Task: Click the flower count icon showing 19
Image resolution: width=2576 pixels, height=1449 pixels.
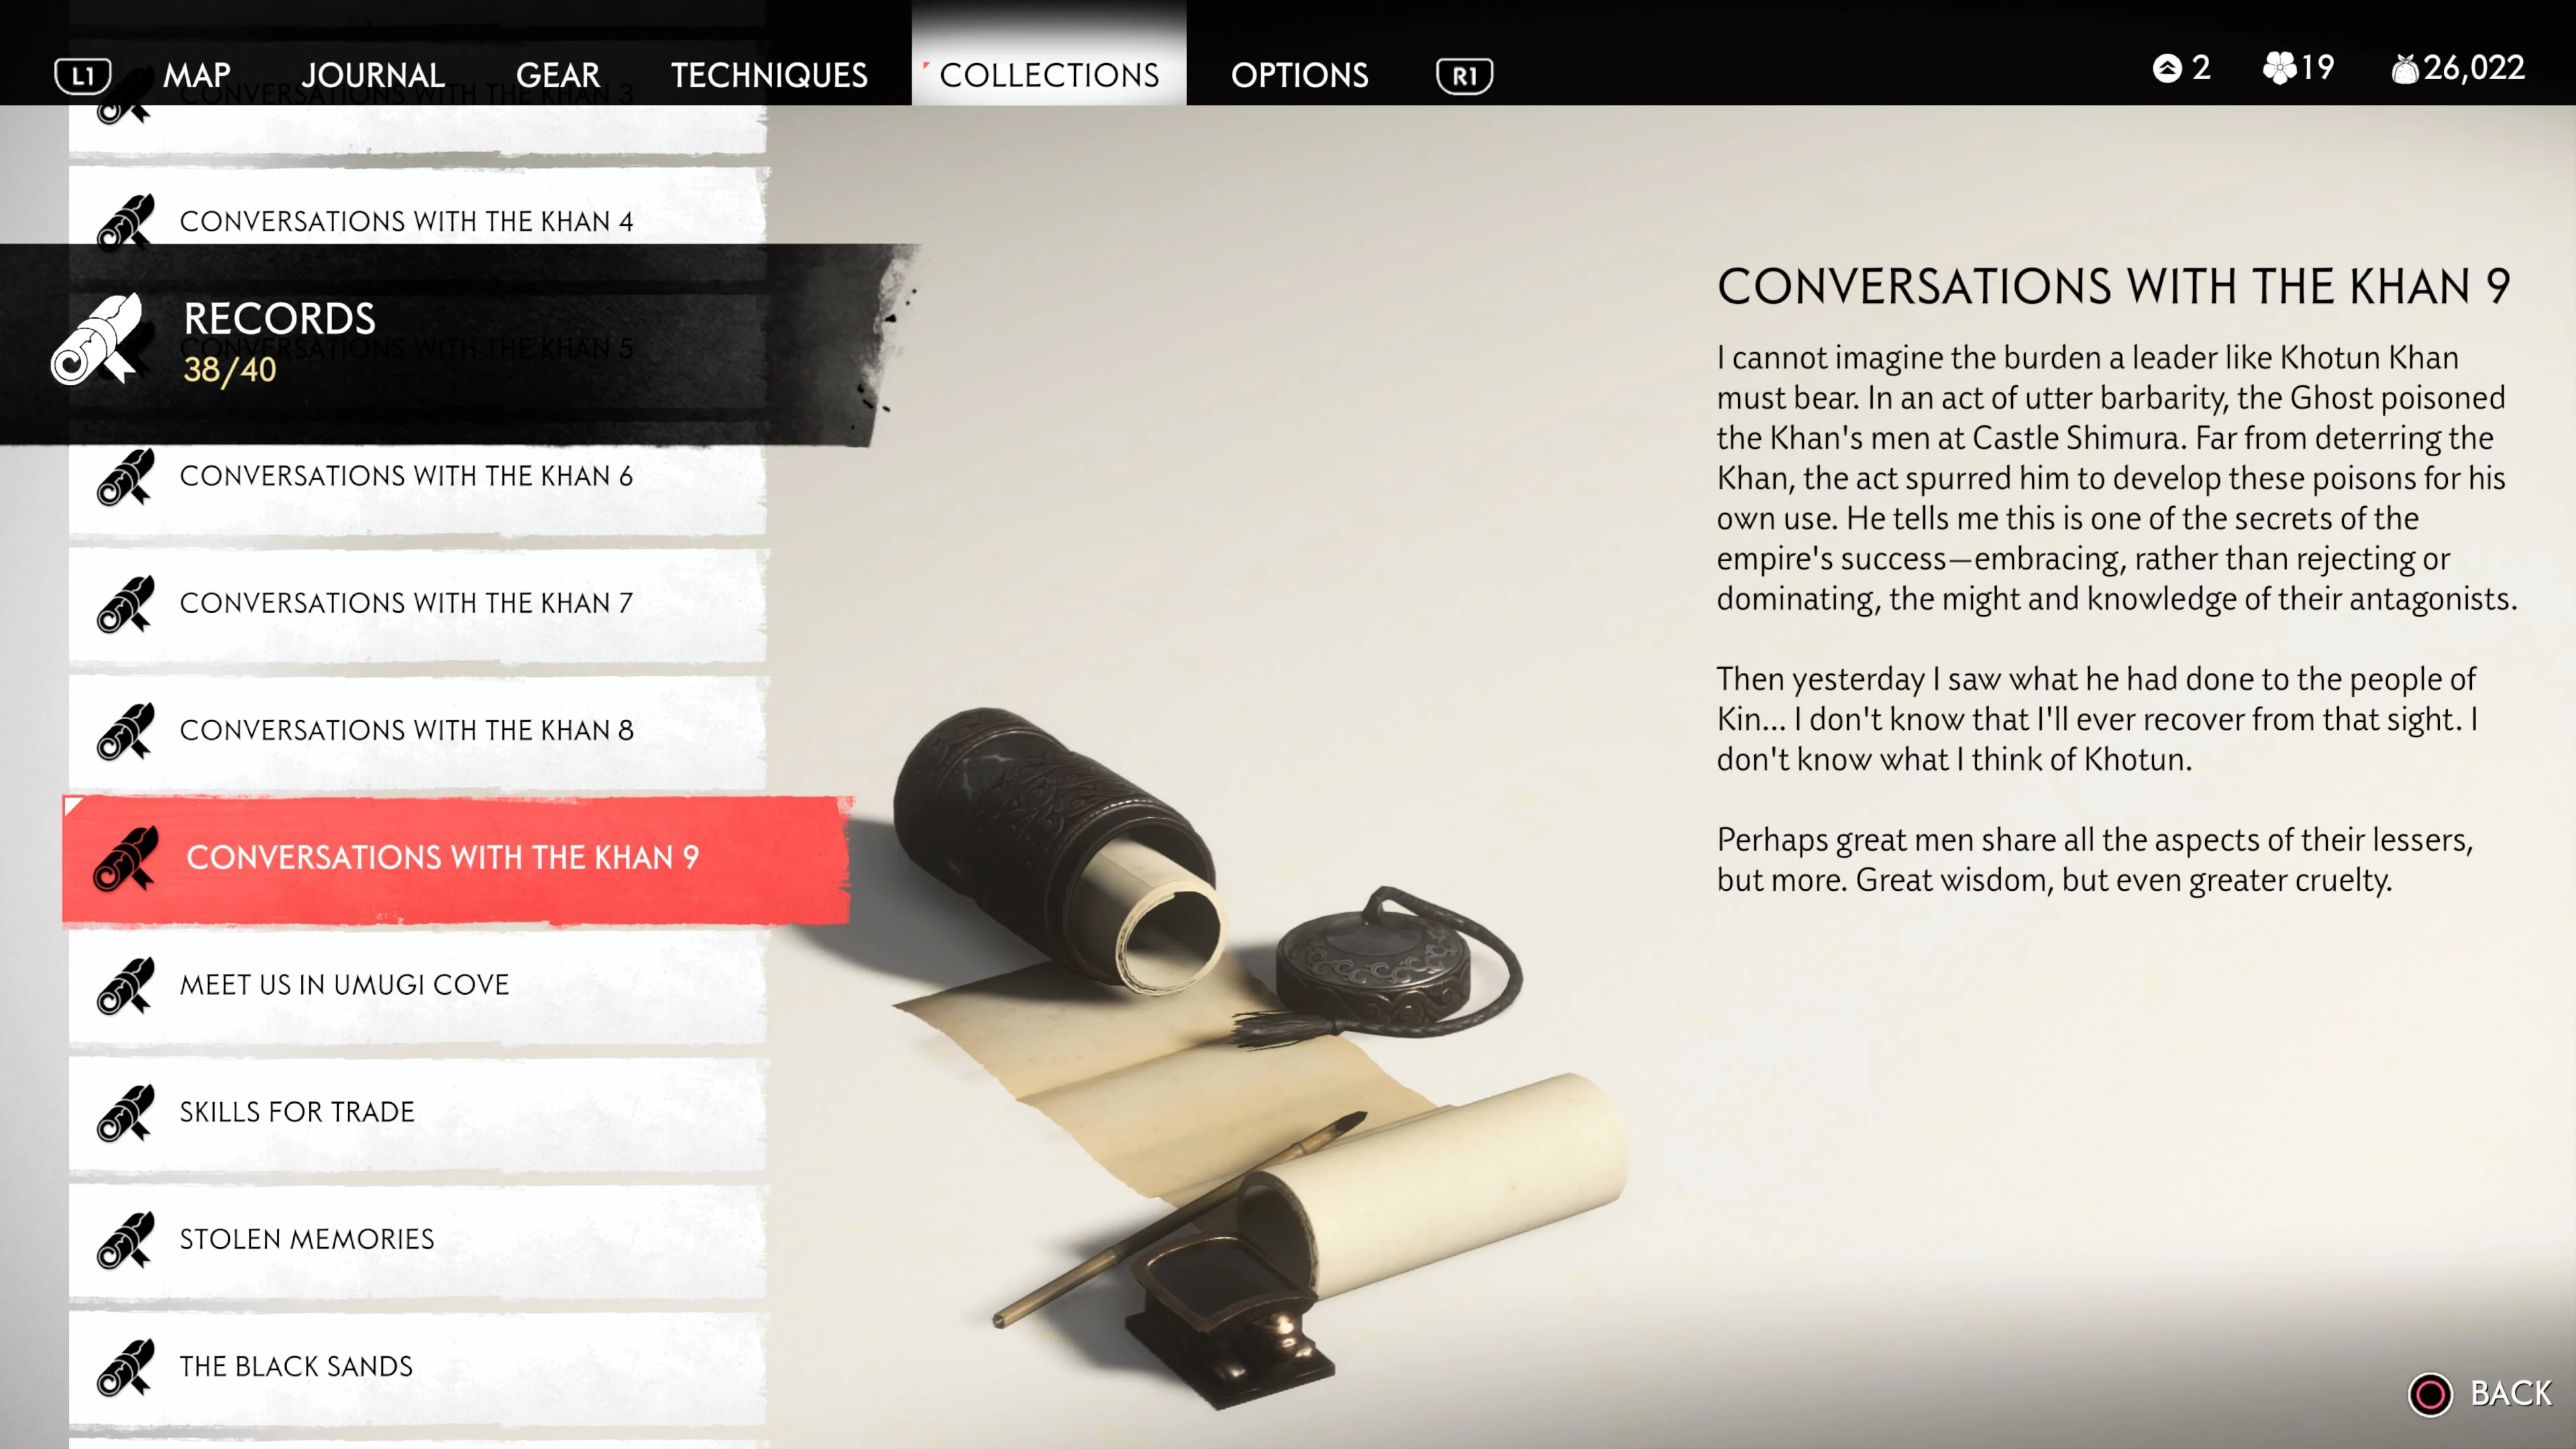Action: pos(2279,68)
